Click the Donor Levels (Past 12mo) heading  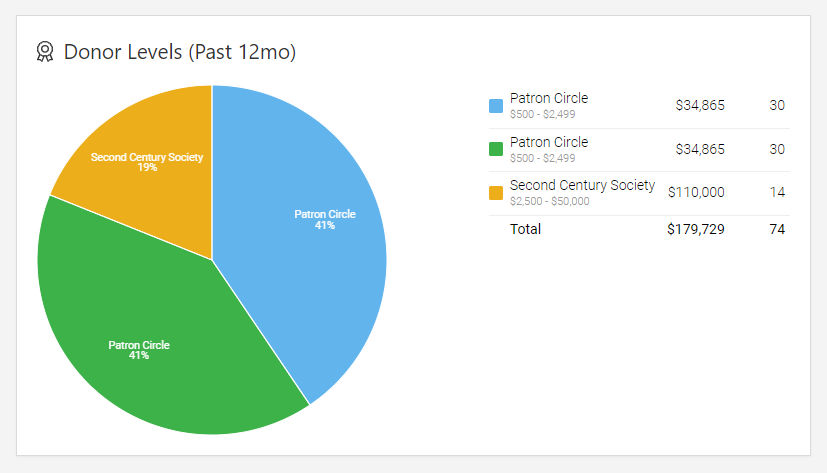180,52
